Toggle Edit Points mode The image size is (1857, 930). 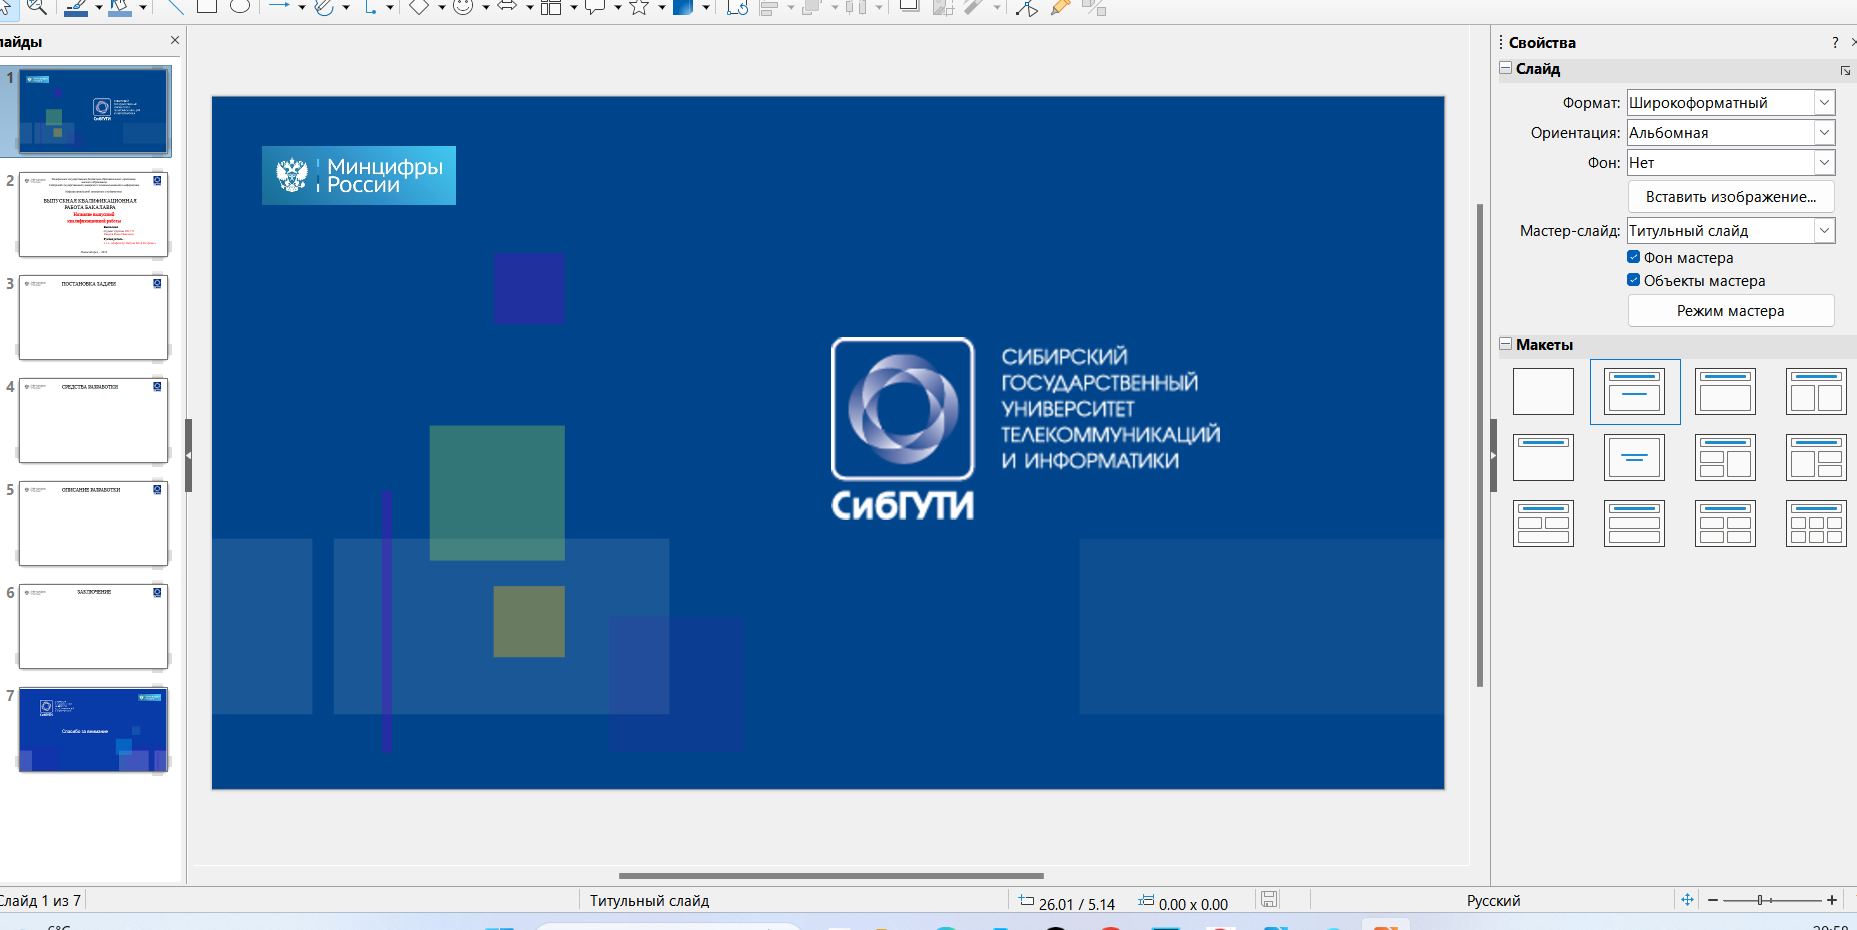(x=1027, y=7)
